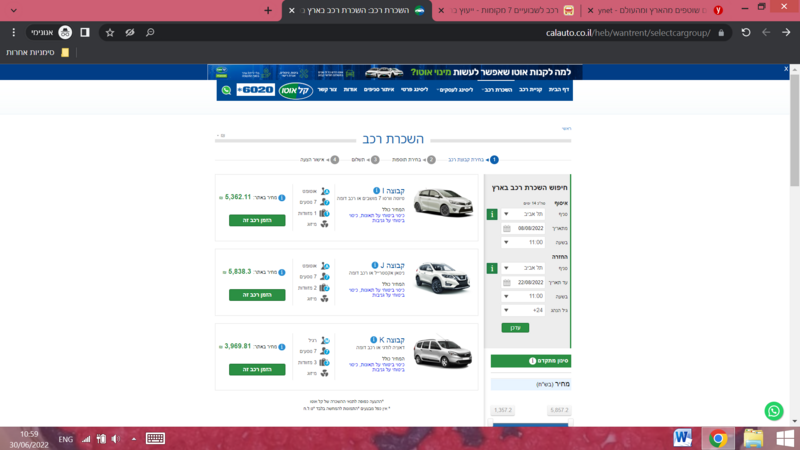Open calendar icon for 22/08/2022 date
Image resolution: width=800 pixels, height=450 pixels.
pyautogui.click(x=507, y=282)
